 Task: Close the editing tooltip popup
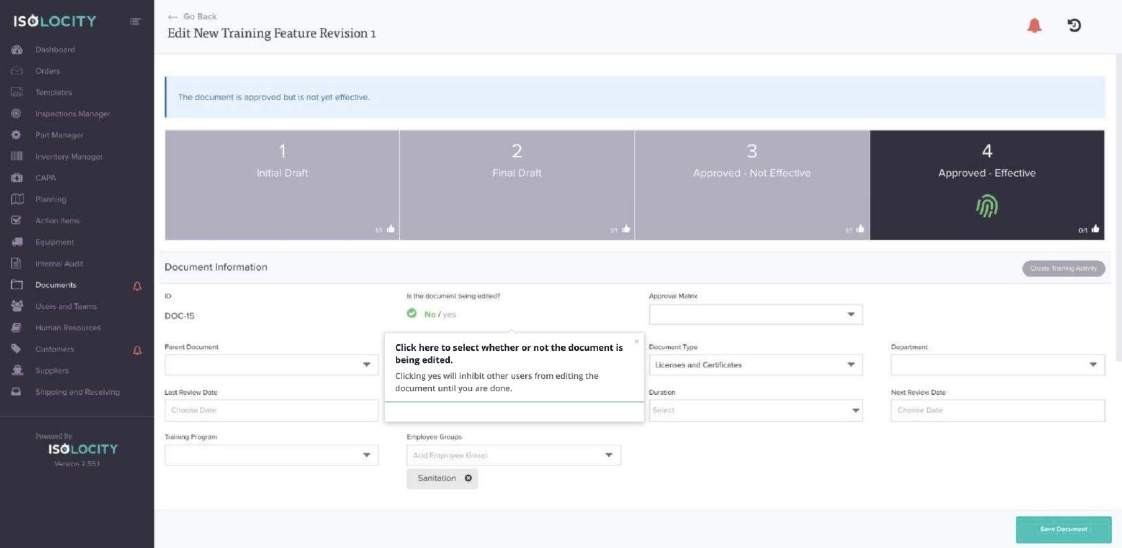click(x=636, y=341)
